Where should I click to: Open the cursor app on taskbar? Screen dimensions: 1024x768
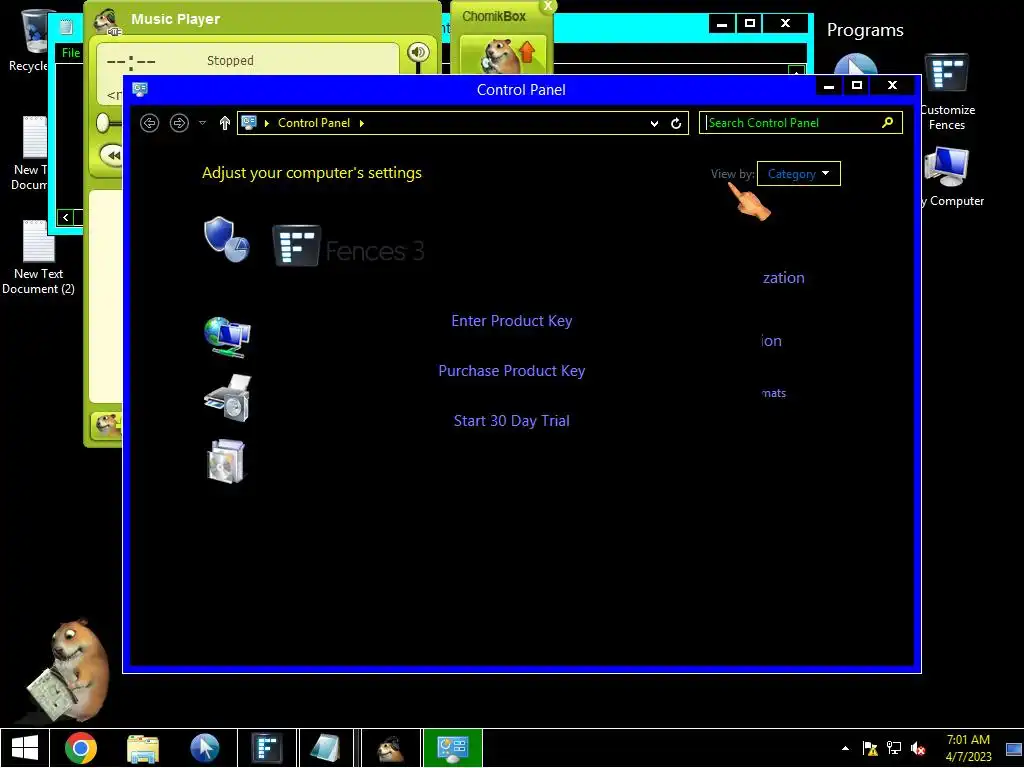(204, 748)
